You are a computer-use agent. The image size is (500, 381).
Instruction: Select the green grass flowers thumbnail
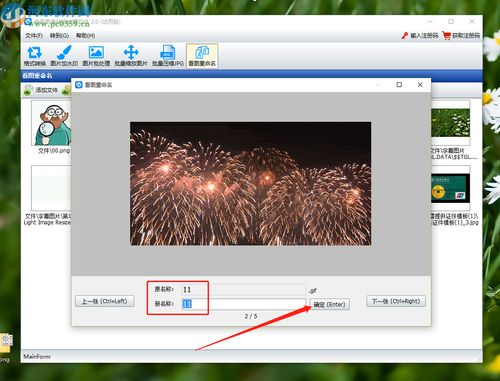450,123
